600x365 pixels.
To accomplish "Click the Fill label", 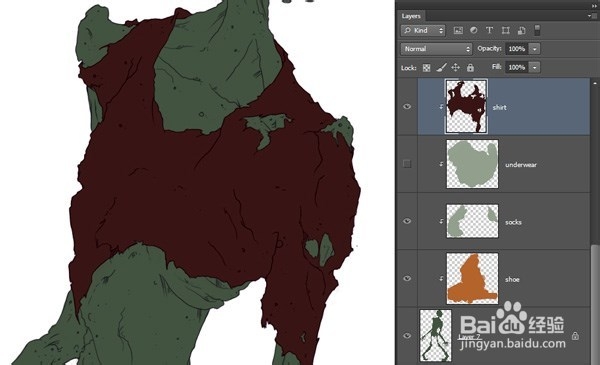I will tap(496, 67).
